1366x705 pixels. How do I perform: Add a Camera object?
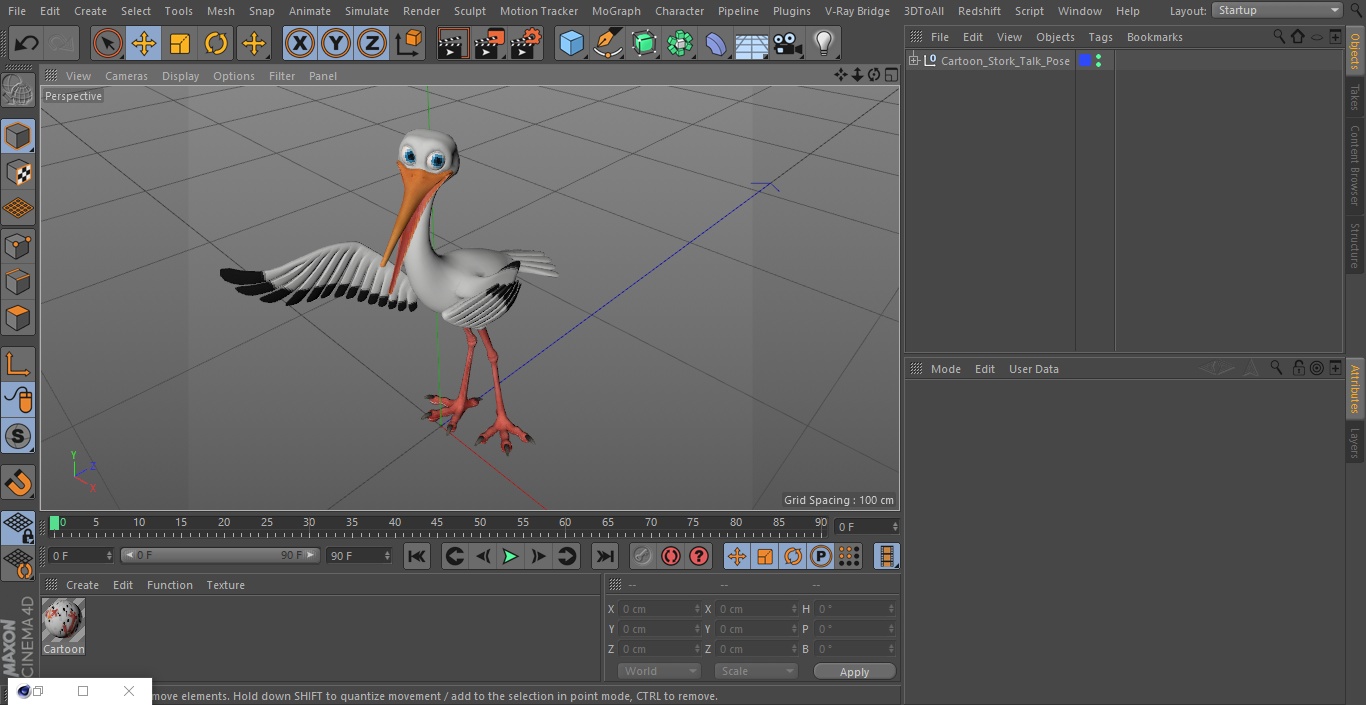pos(788,43)
